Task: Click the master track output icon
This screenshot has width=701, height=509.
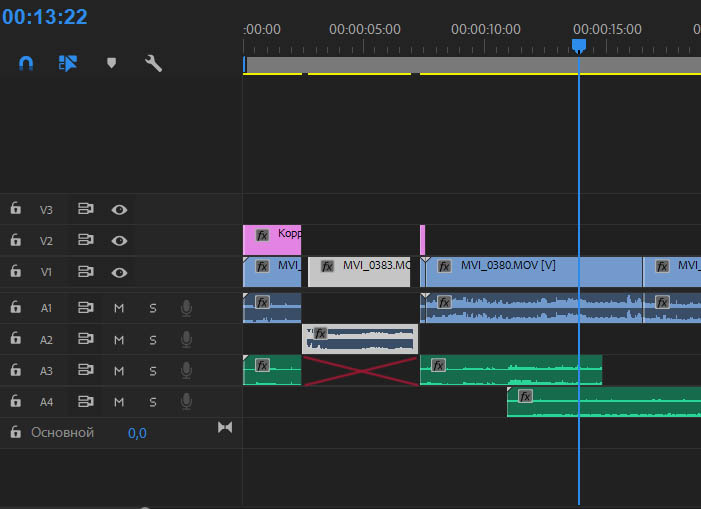Action: tap(225, 428)
